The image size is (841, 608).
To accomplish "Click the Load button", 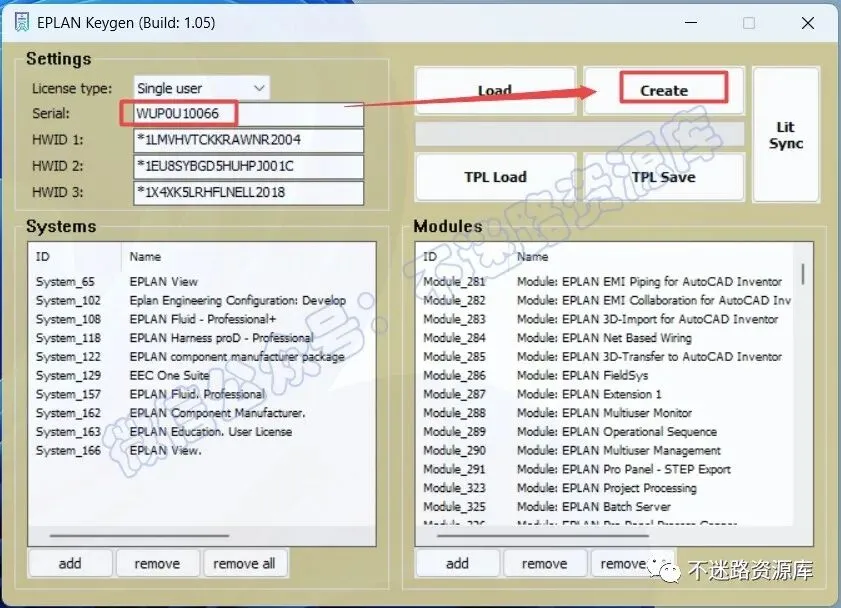I will [495, 90].
